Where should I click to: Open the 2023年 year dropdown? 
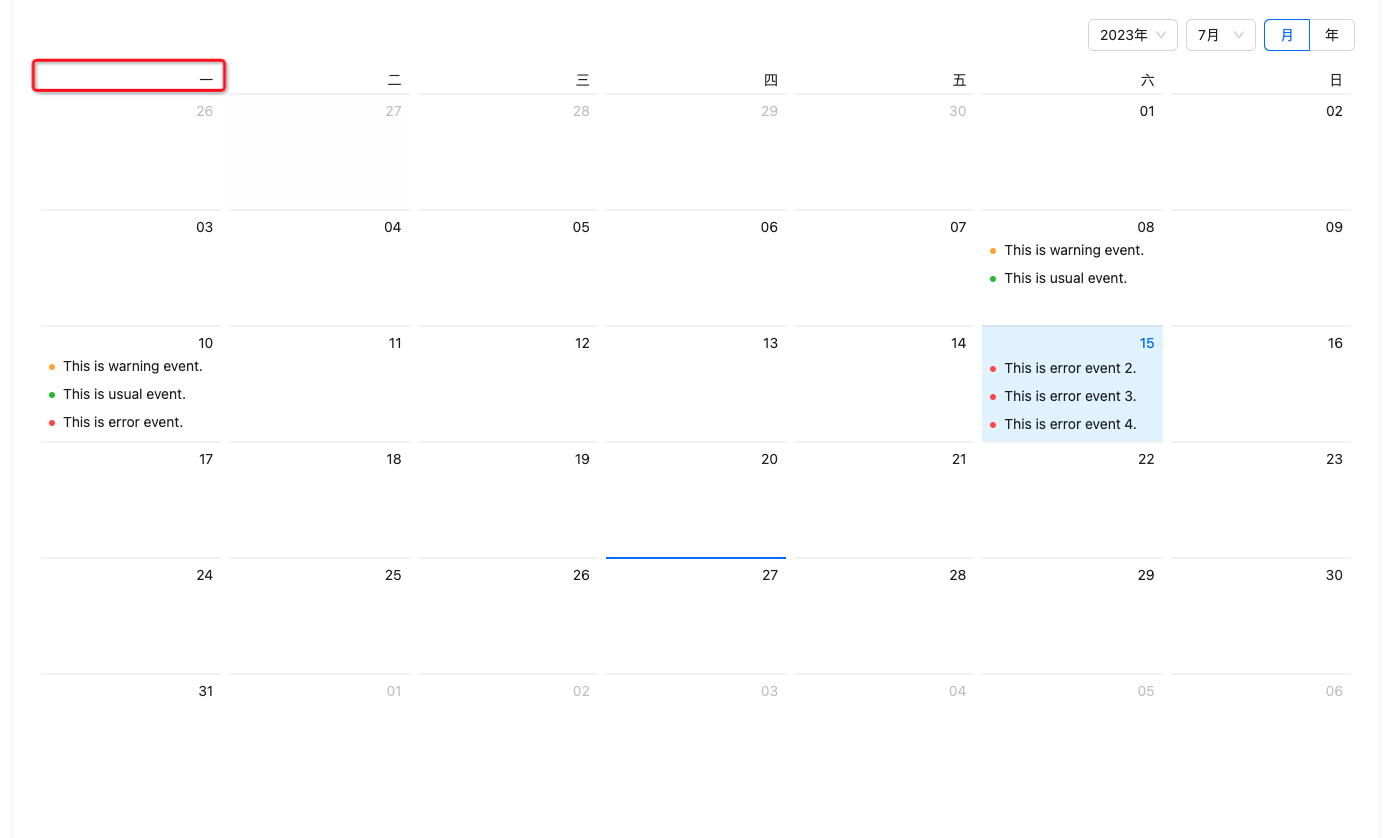tap(1132, 34)
